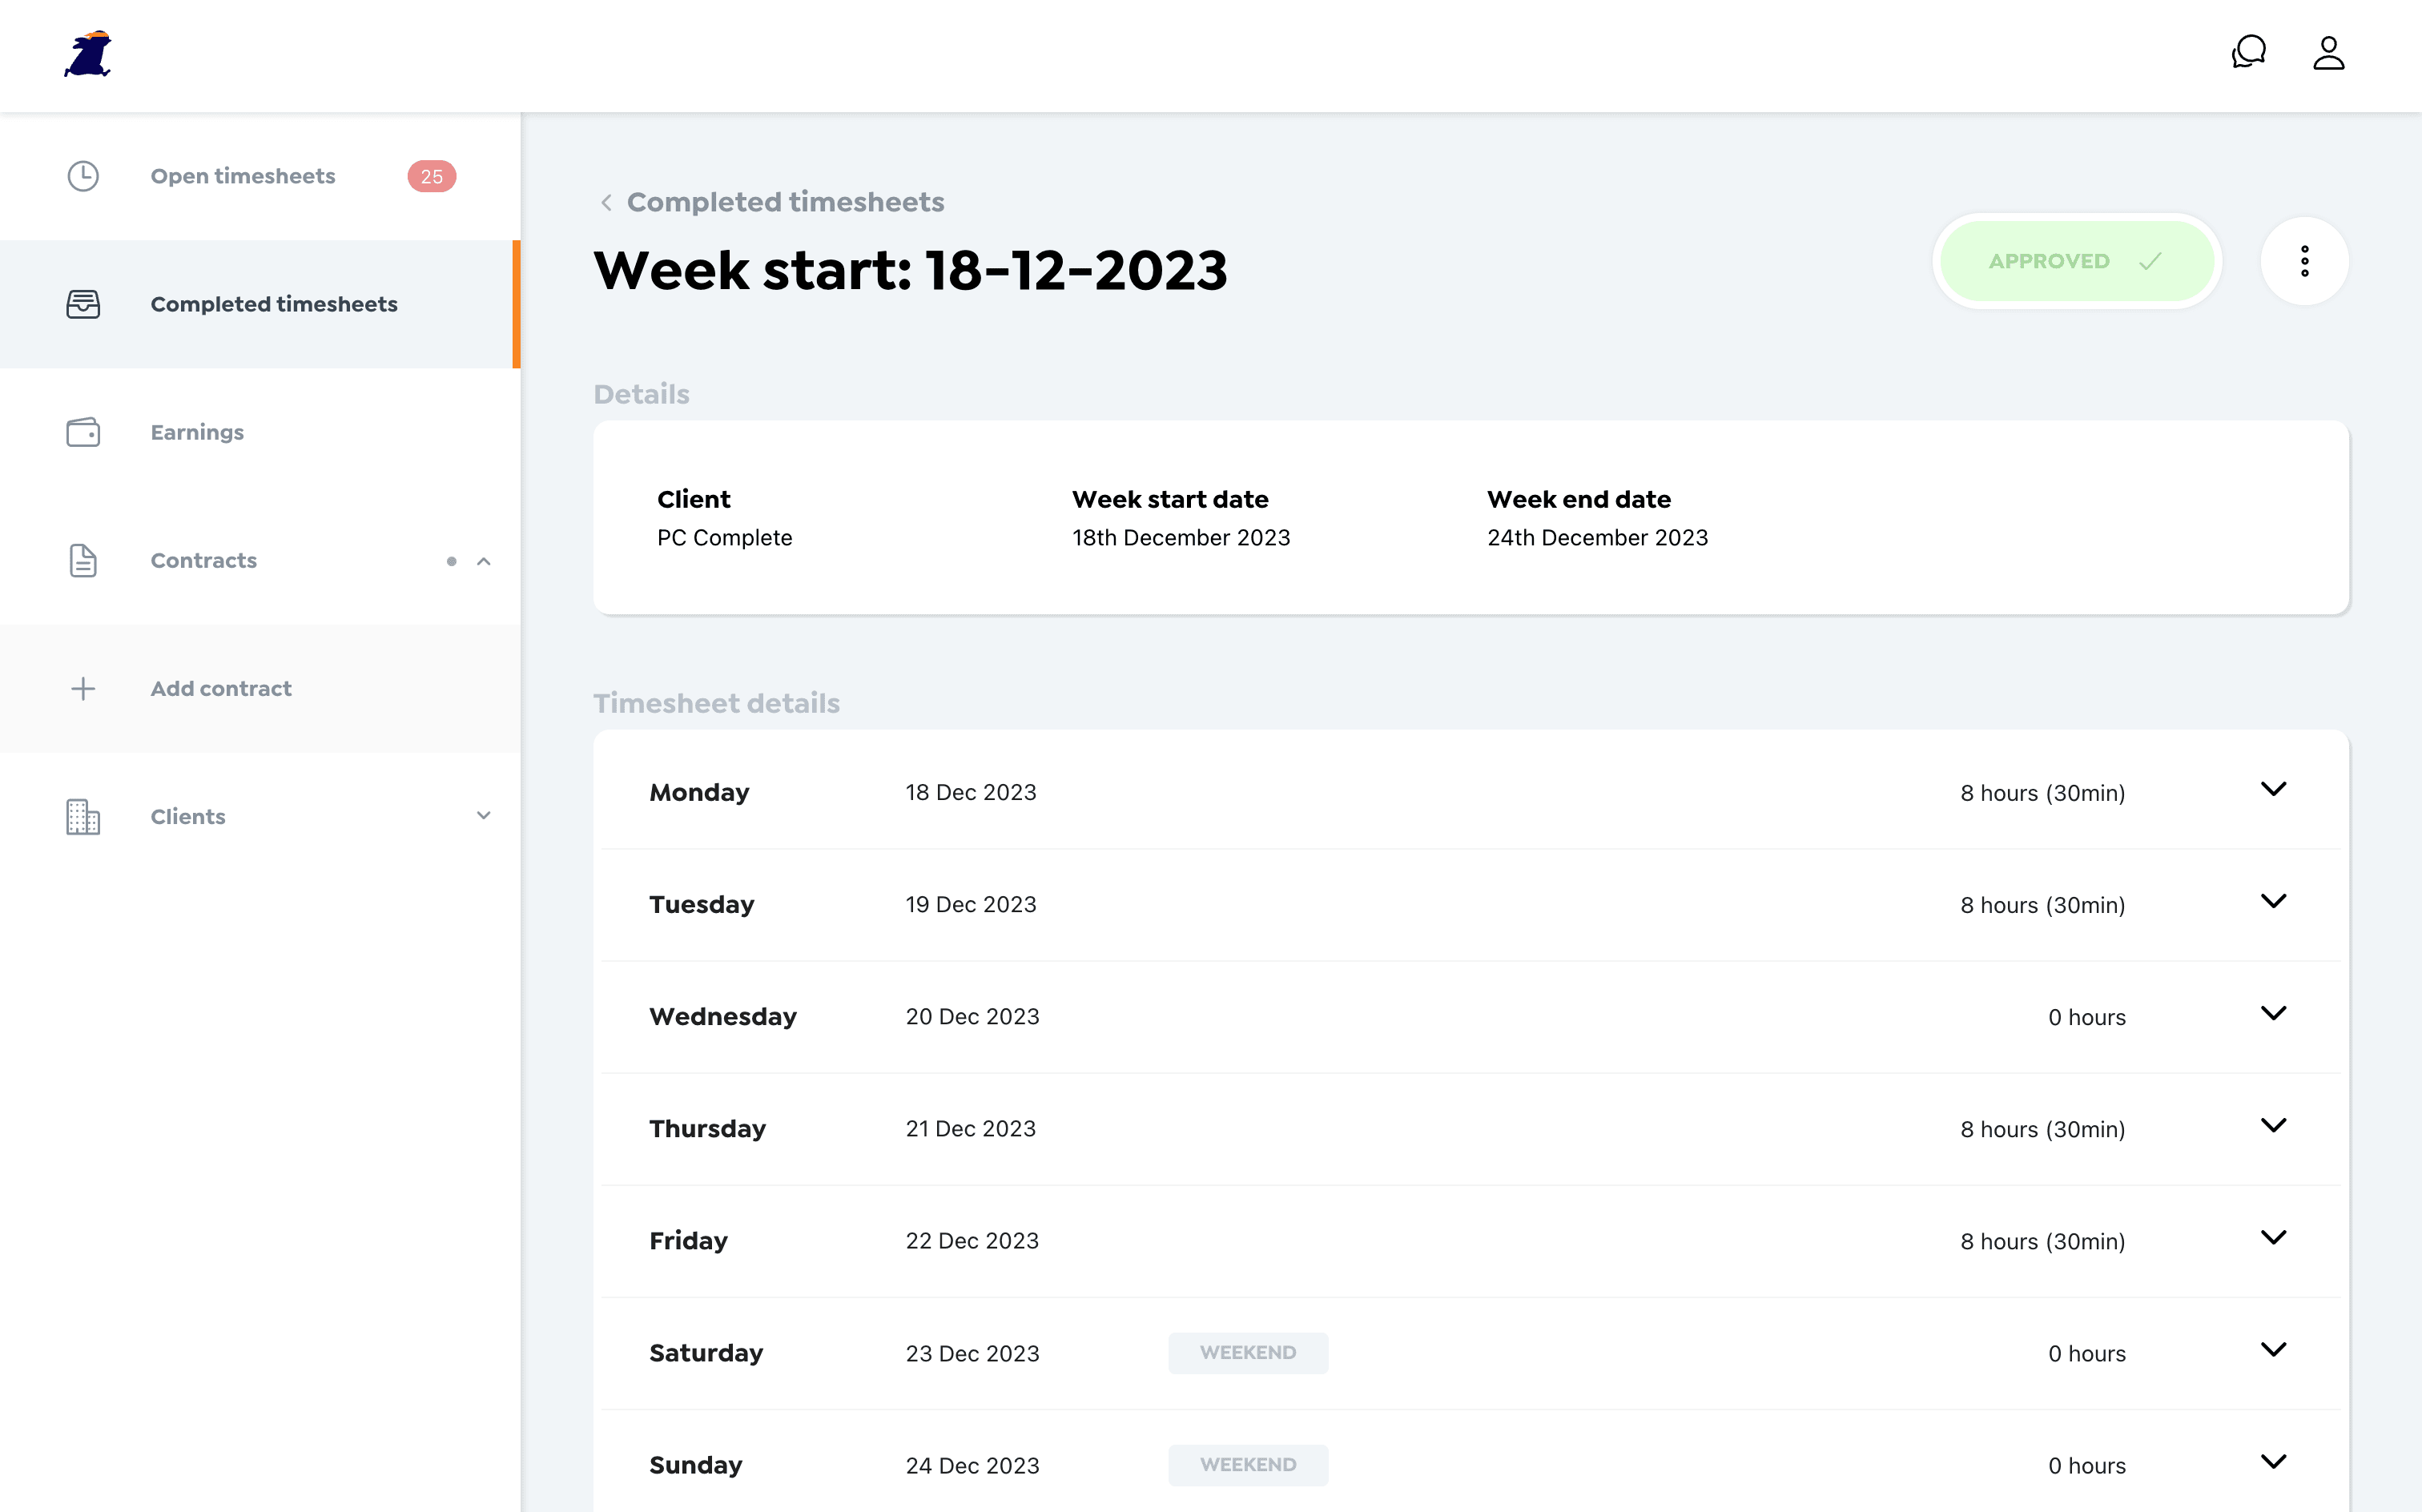
Task: Open the chat/messages icon
Action: point(2248,52)
